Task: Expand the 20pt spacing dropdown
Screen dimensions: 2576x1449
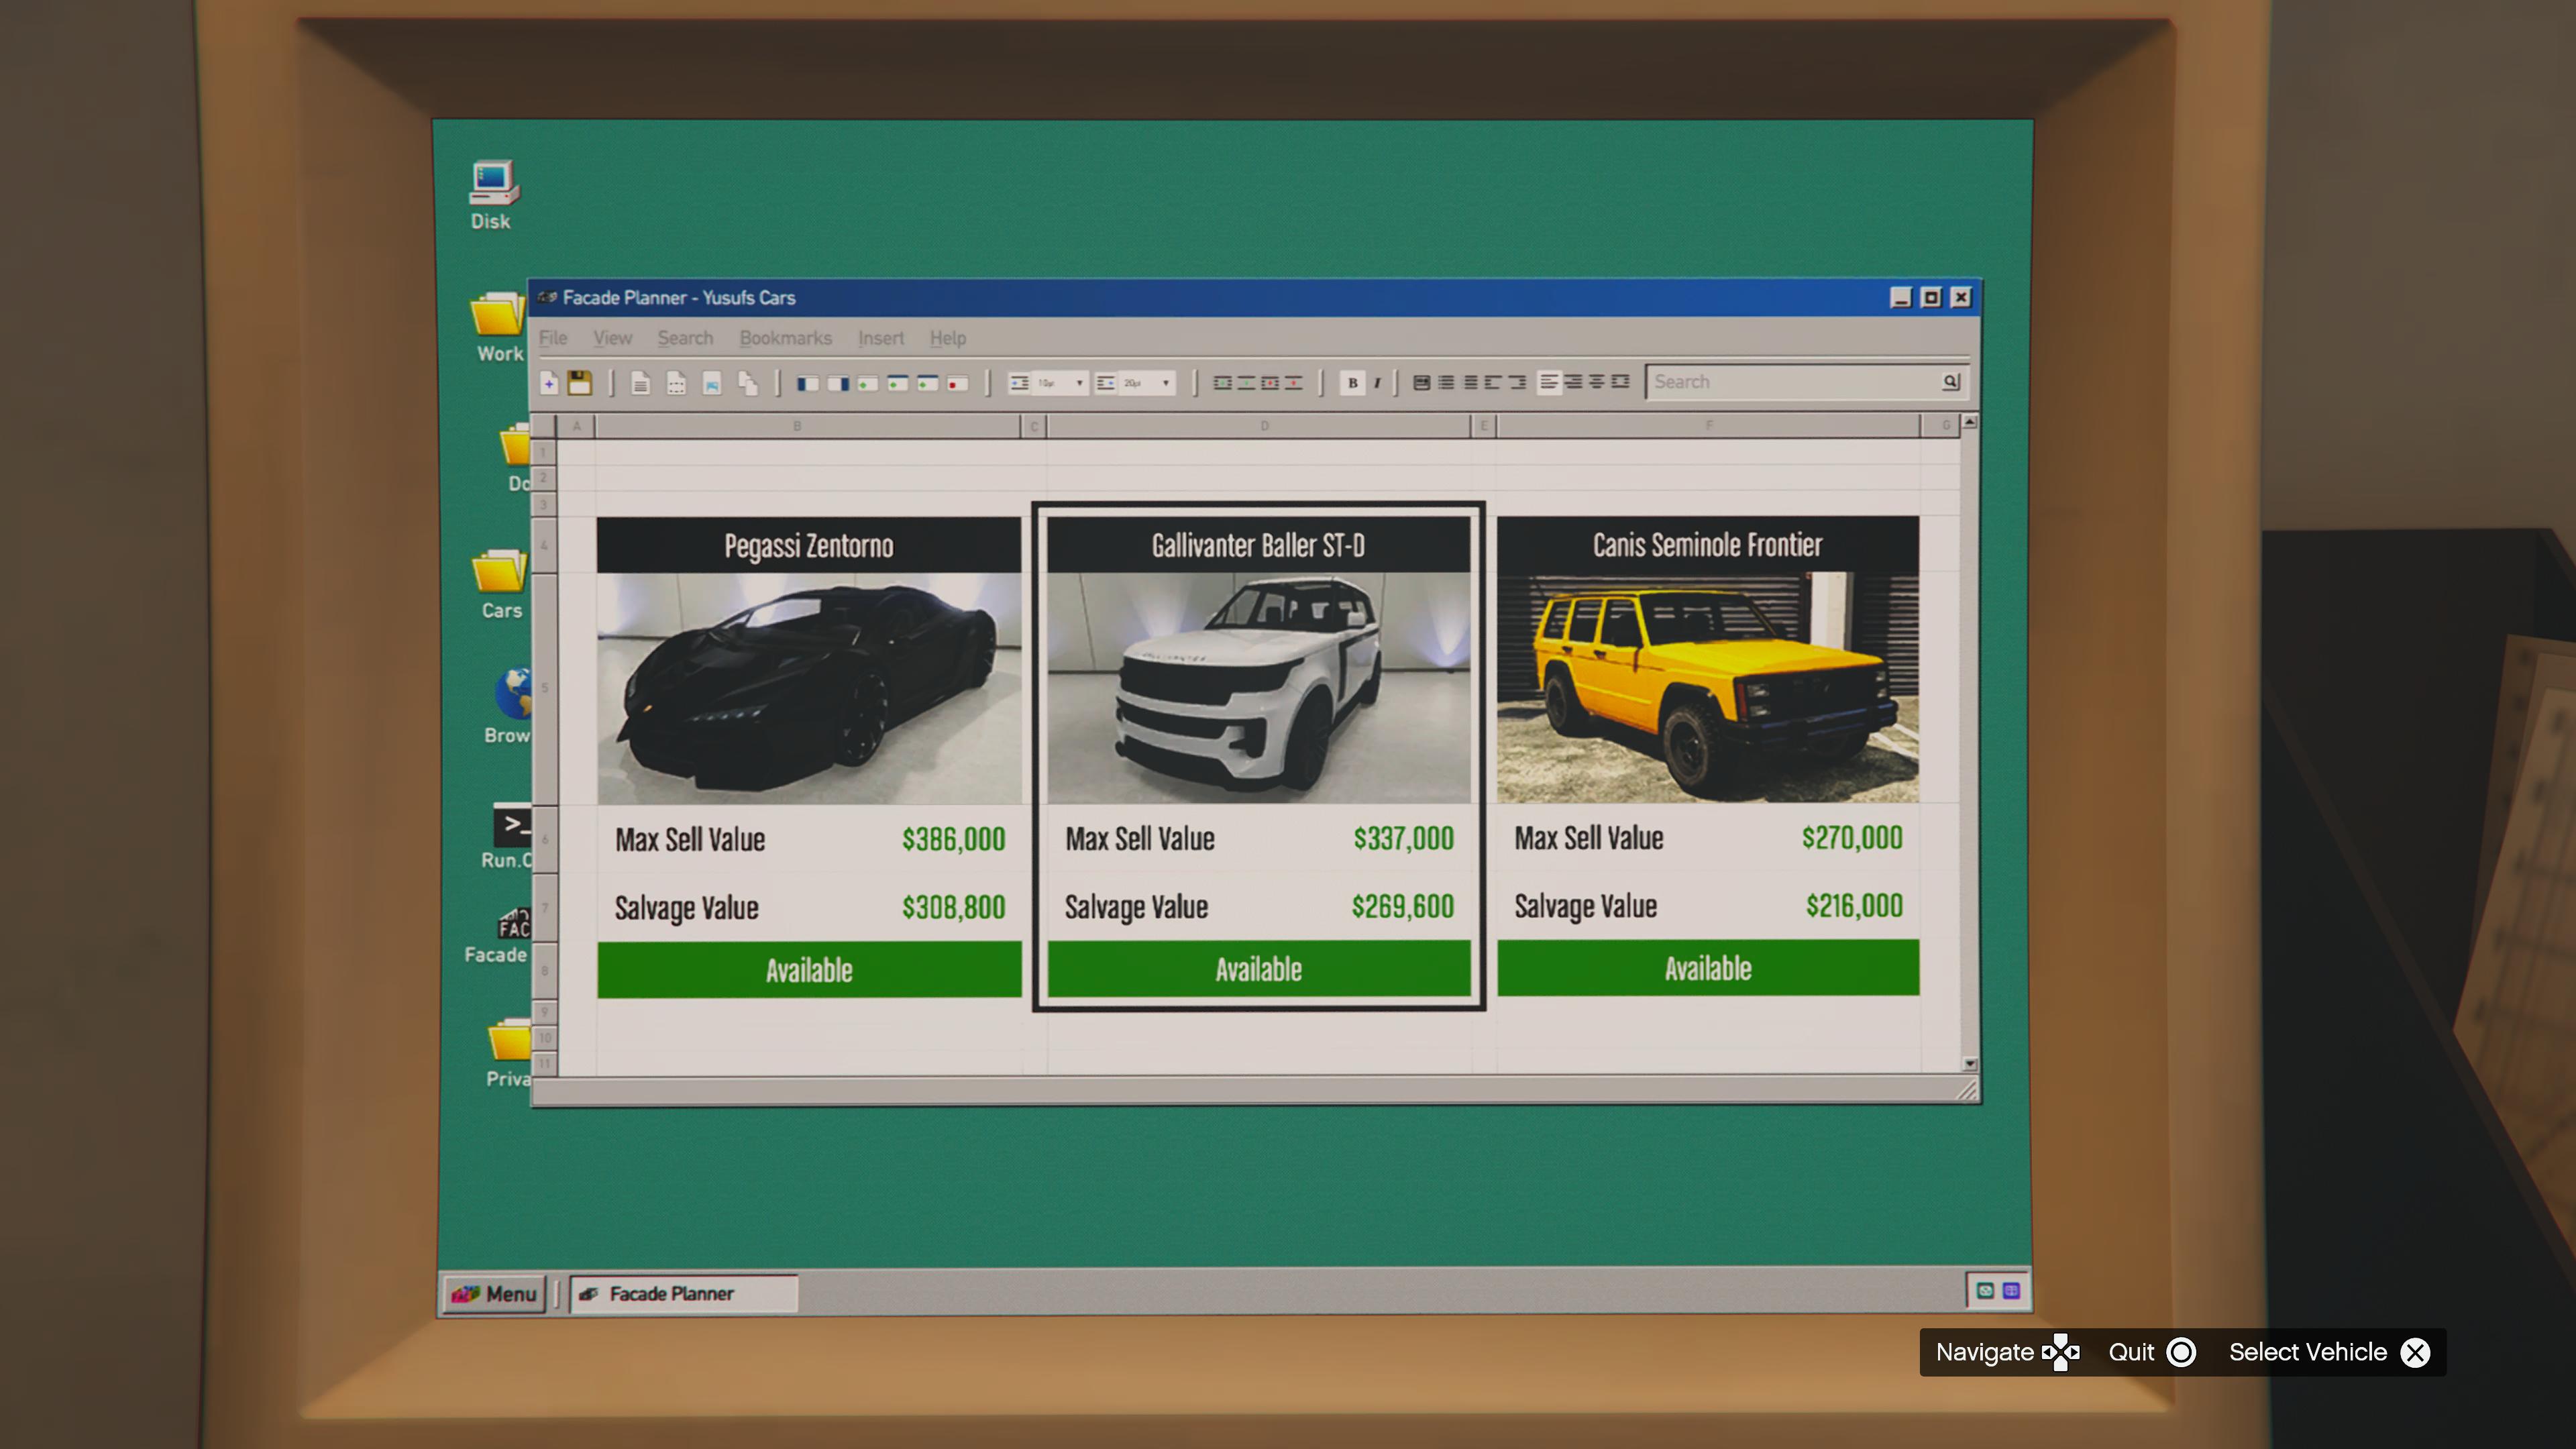Action: [x=1165, y=383]
